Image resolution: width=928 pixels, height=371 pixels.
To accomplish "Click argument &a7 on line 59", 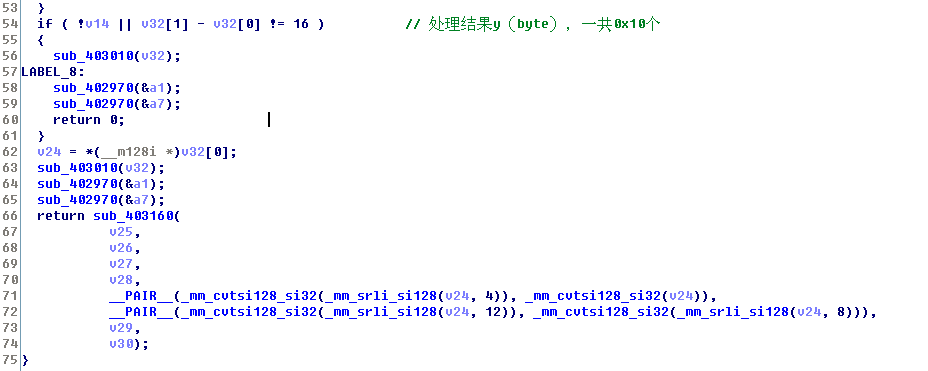I will point(153,104).
